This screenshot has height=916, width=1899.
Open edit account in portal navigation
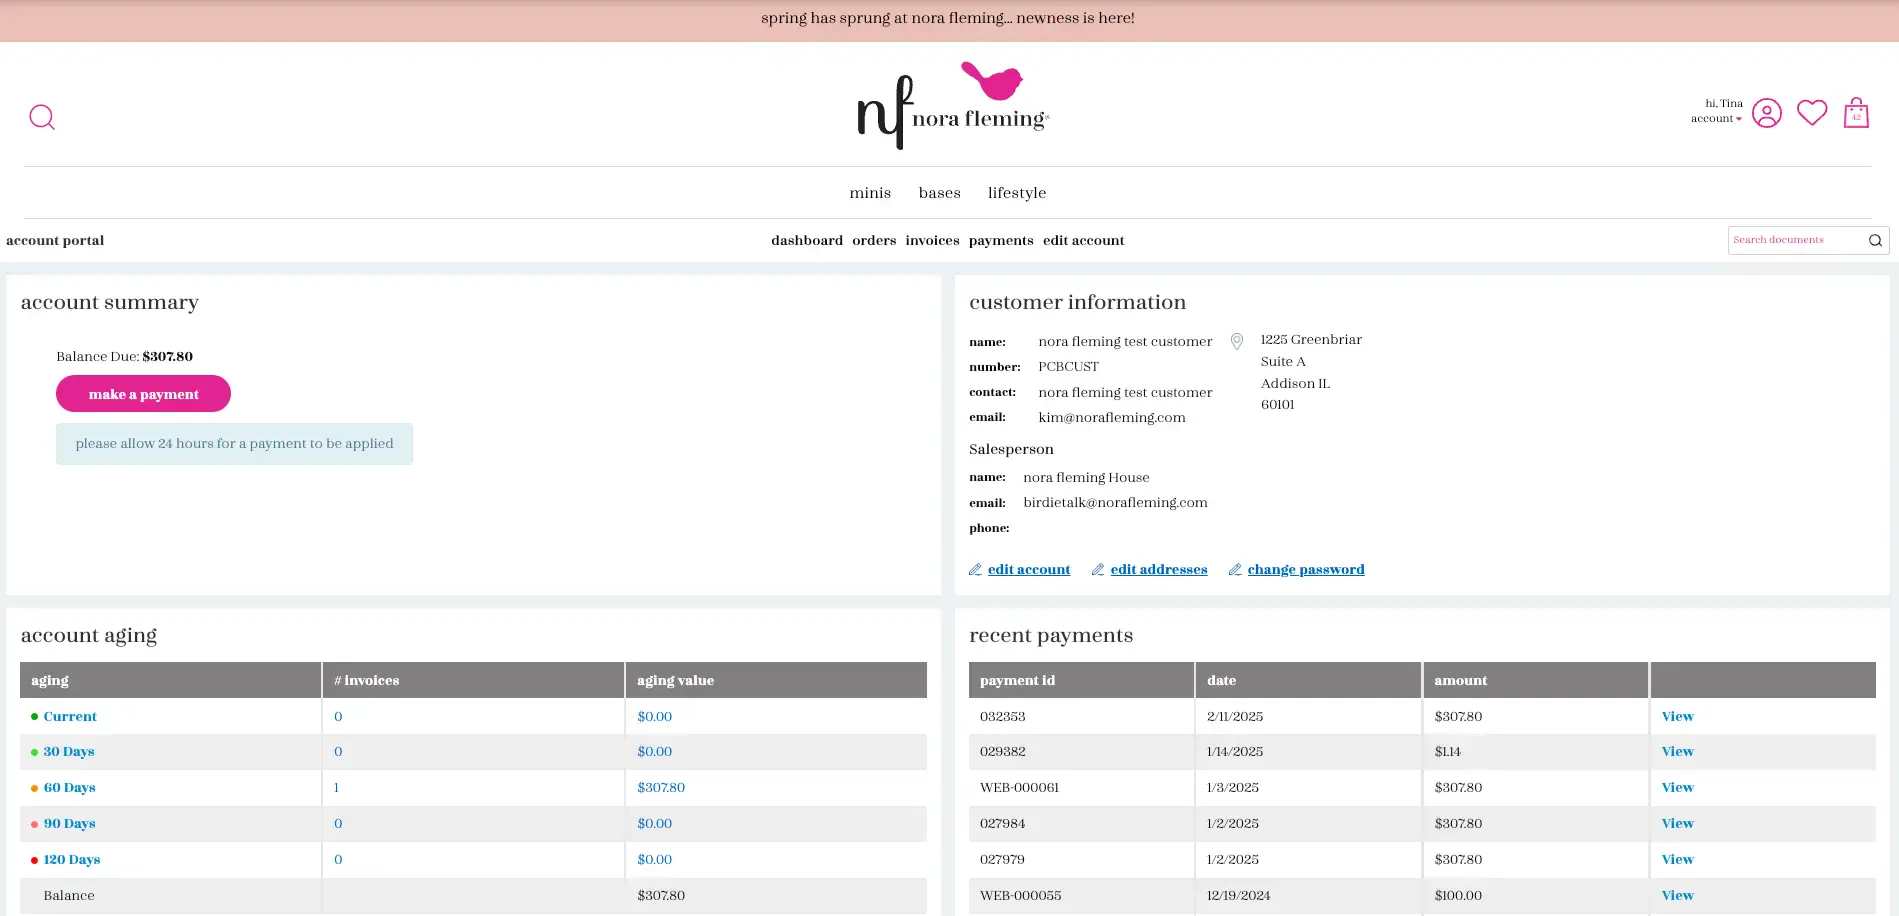[1084, 241]
